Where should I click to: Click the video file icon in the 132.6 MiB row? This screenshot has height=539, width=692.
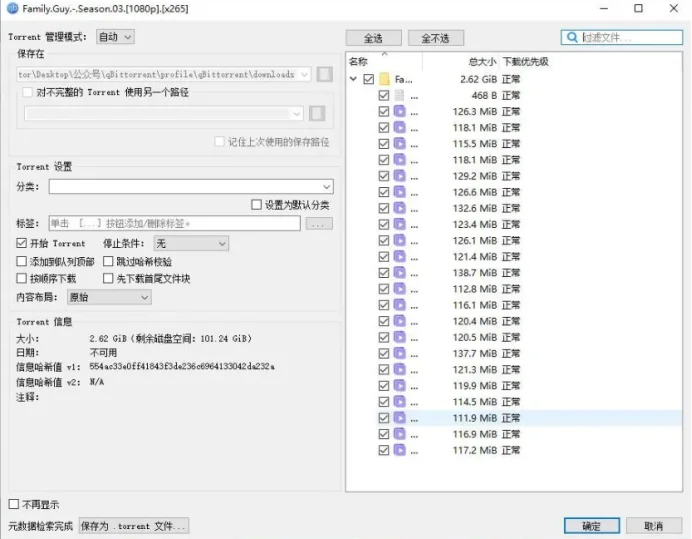pos(399,208)
